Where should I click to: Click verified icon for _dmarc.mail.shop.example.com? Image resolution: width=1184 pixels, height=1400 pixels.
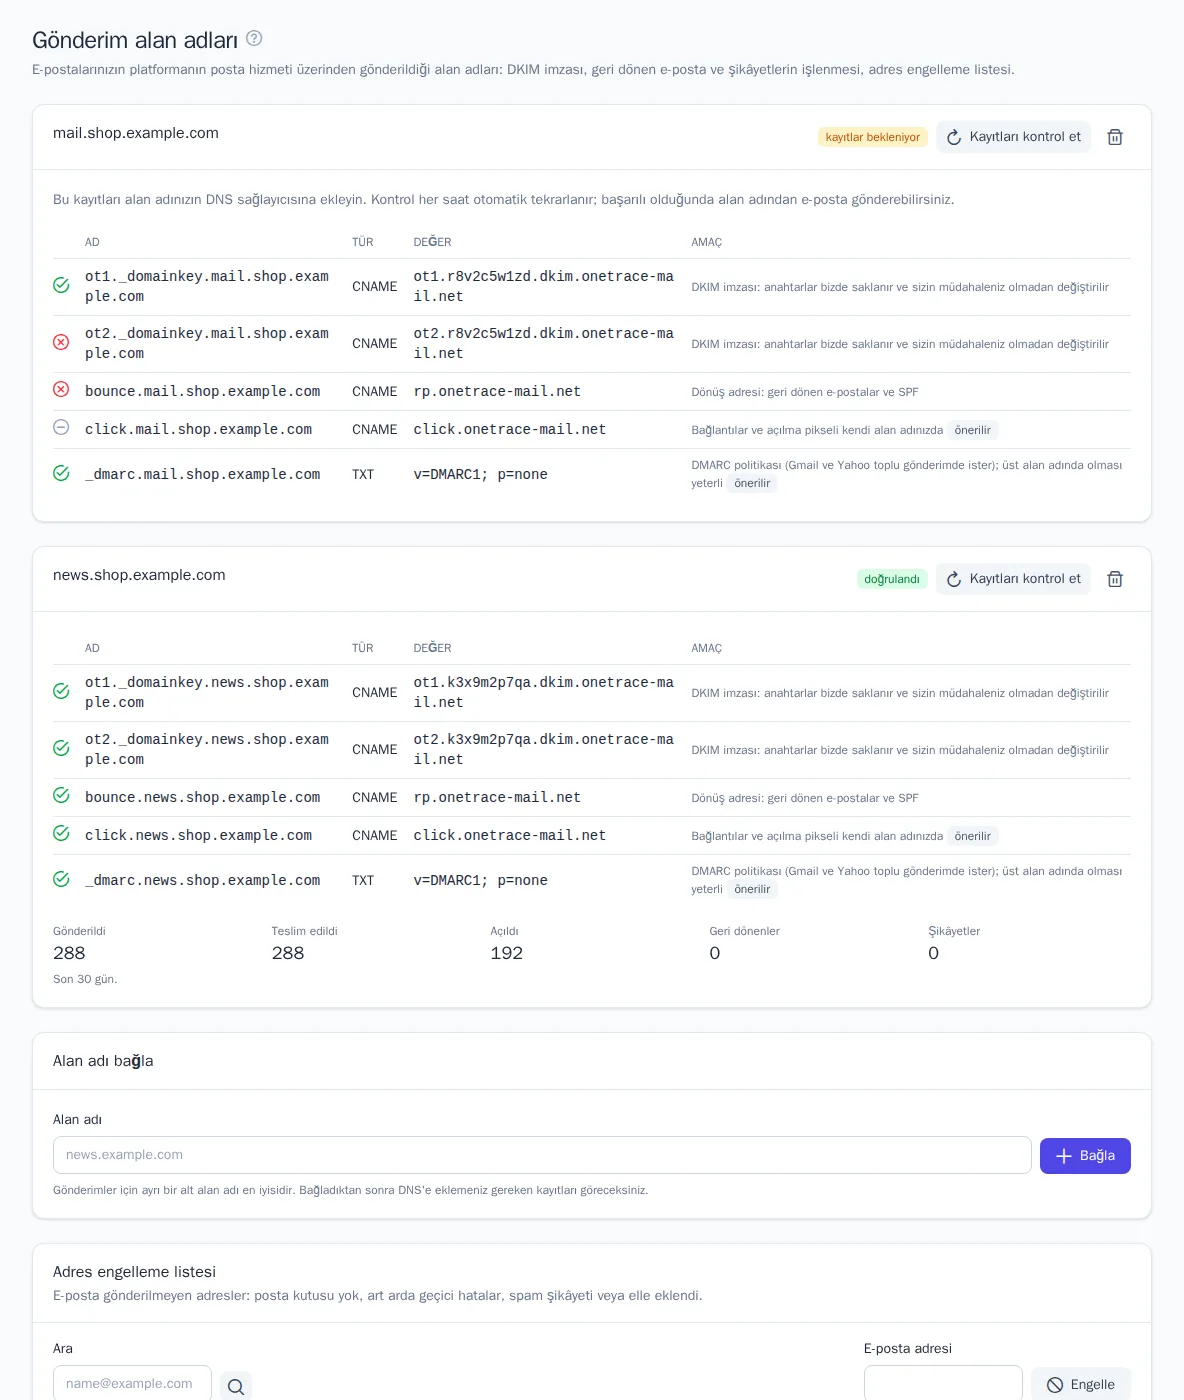(x=61, y=473)
